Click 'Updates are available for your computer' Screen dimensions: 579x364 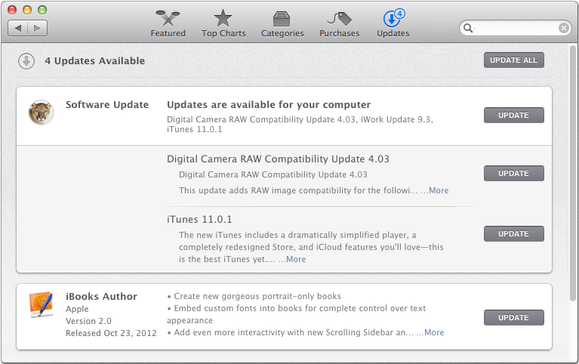pos(269,105)
